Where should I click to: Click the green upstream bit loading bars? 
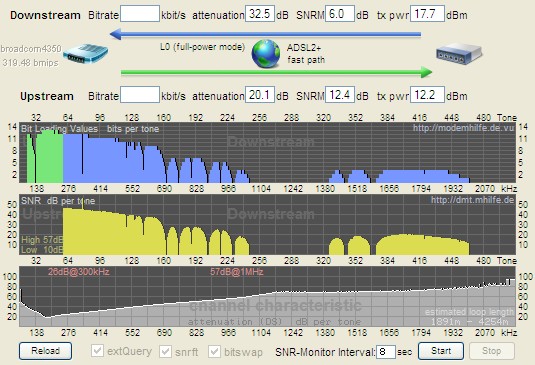pyautogui.click(x=45, y=157)
